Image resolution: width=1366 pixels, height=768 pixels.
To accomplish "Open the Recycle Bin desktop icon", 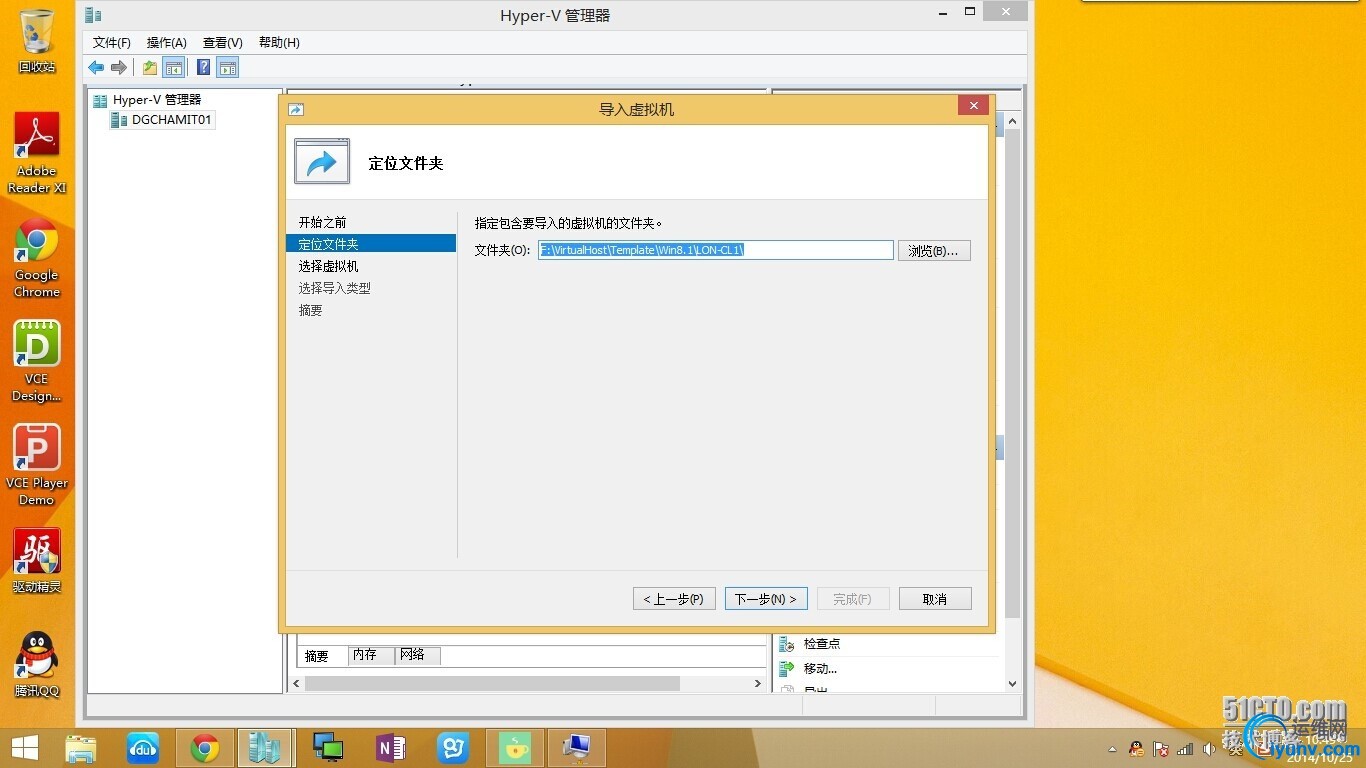I will tap(37, 42).
